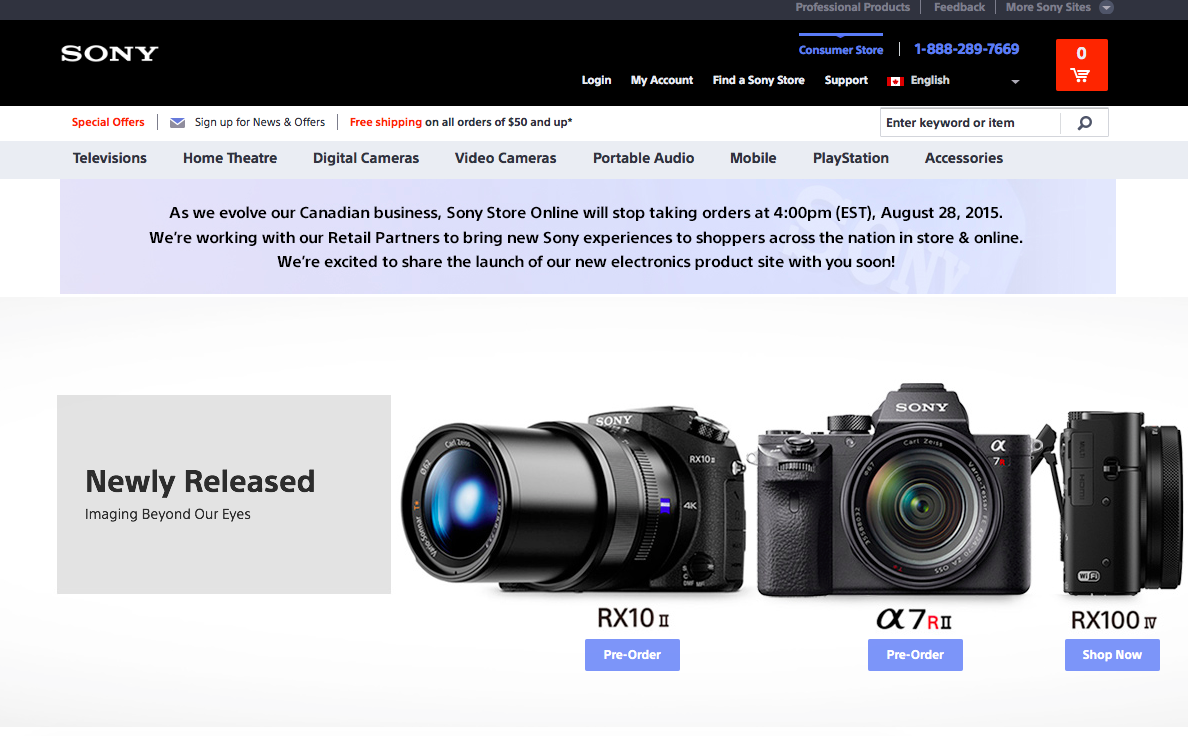This screenshot has height=736, width=1188.
Task: Click the 1-888-289-7669 phone number
Action: [x=966, y=49]
